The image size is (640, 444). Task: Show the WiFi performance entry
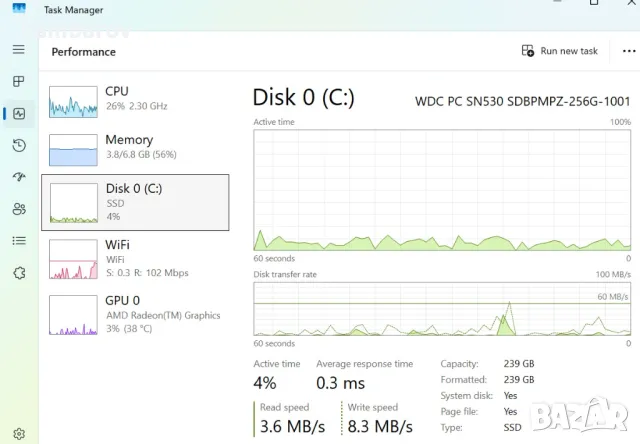(x=135, y=258)
